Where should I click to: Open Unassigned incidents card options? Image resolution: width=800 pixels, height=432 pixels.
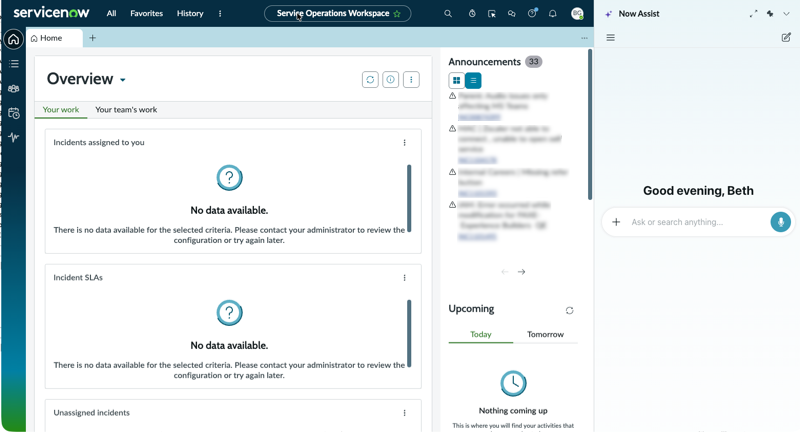click(405, 413)
